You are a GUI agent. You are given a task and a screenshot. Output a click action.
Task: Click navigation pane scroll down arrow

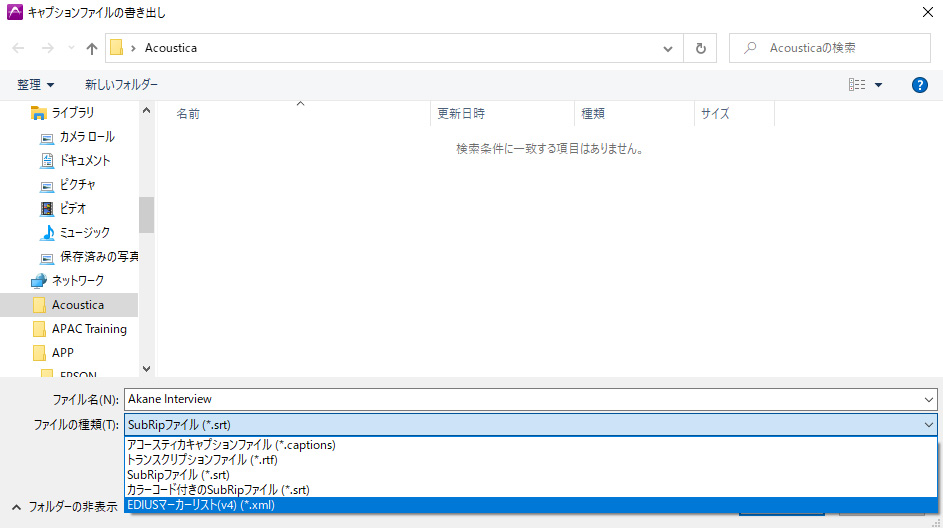click(x=146, y=369)
